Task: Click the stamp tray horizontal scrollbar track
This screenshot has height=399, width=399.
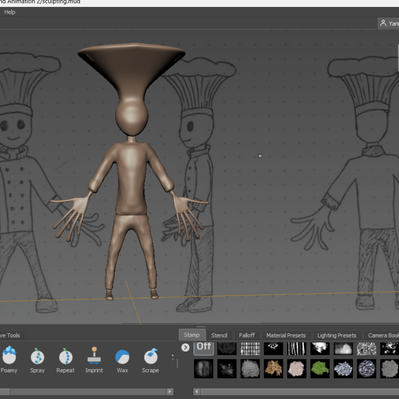Action: pyautogui.click(x=299, y=391)
